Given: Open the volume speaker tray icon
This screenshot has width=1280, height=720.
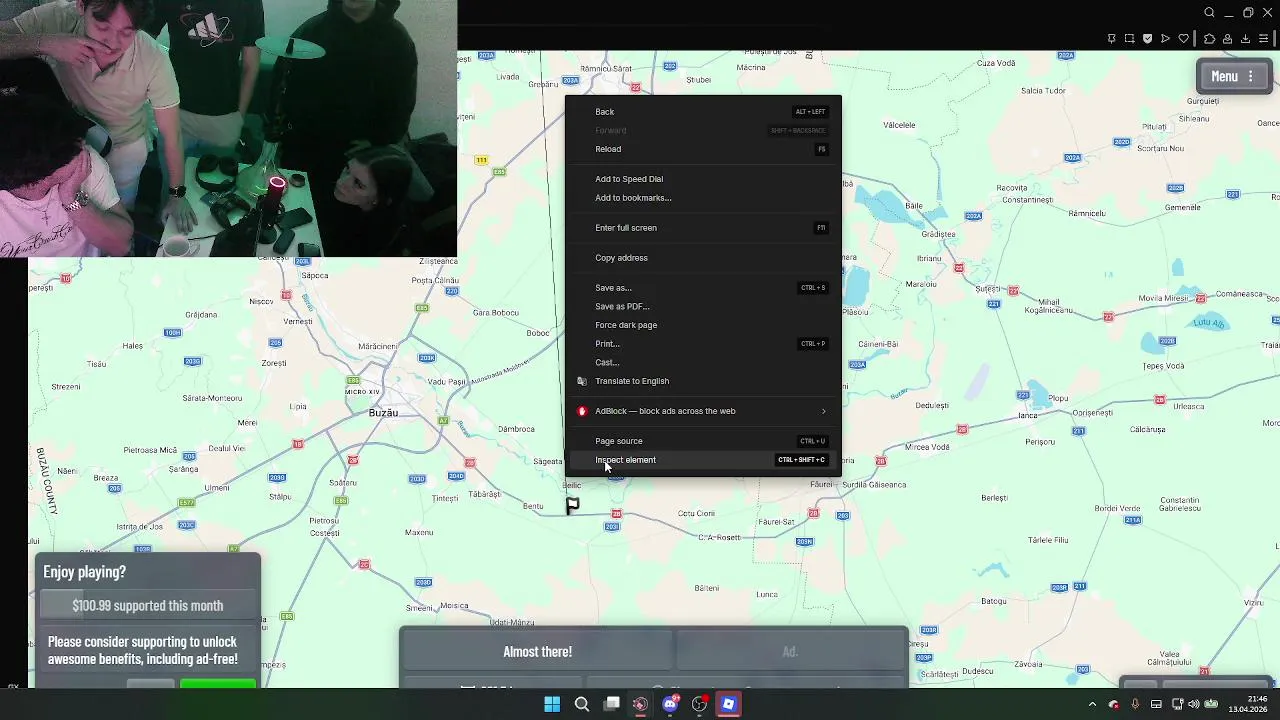Looking at the screenshot, I should pyautogui.click(x=1193, y=705).
